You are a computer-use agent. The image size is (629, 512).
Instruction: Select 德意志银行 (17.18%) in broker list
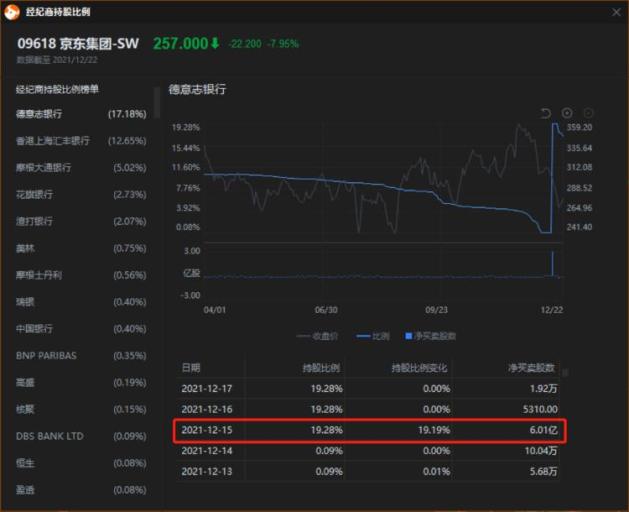click(81, 114)
